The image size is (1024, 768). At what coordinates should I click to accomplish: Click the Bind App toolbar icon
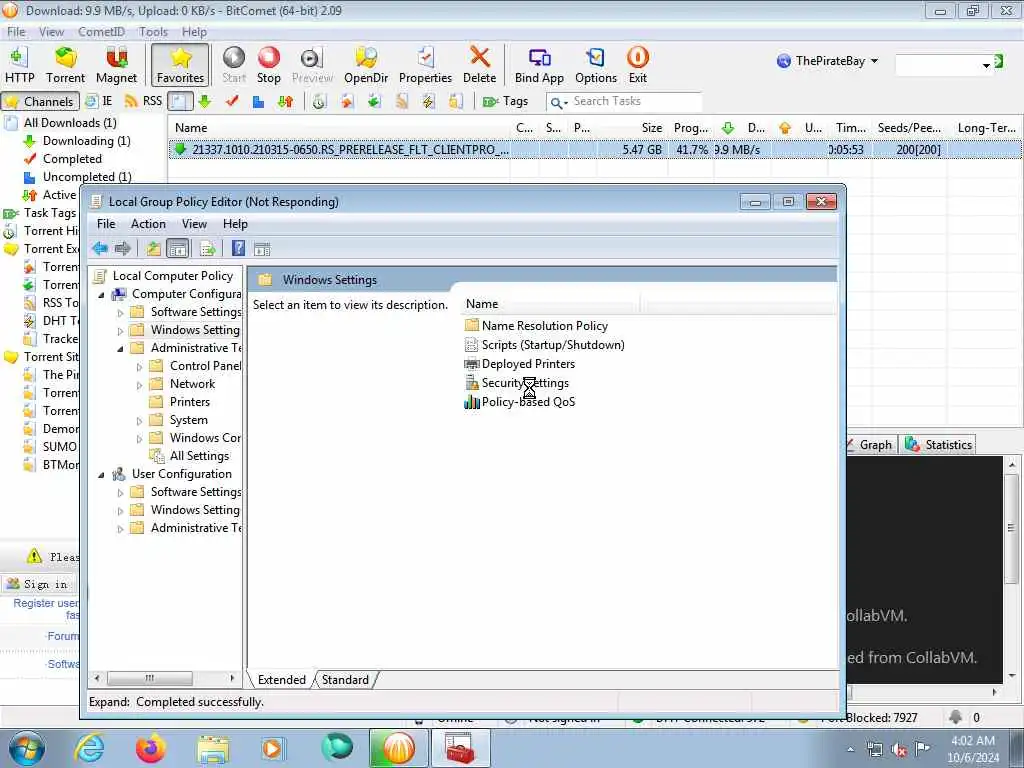(x=539, y=65)
